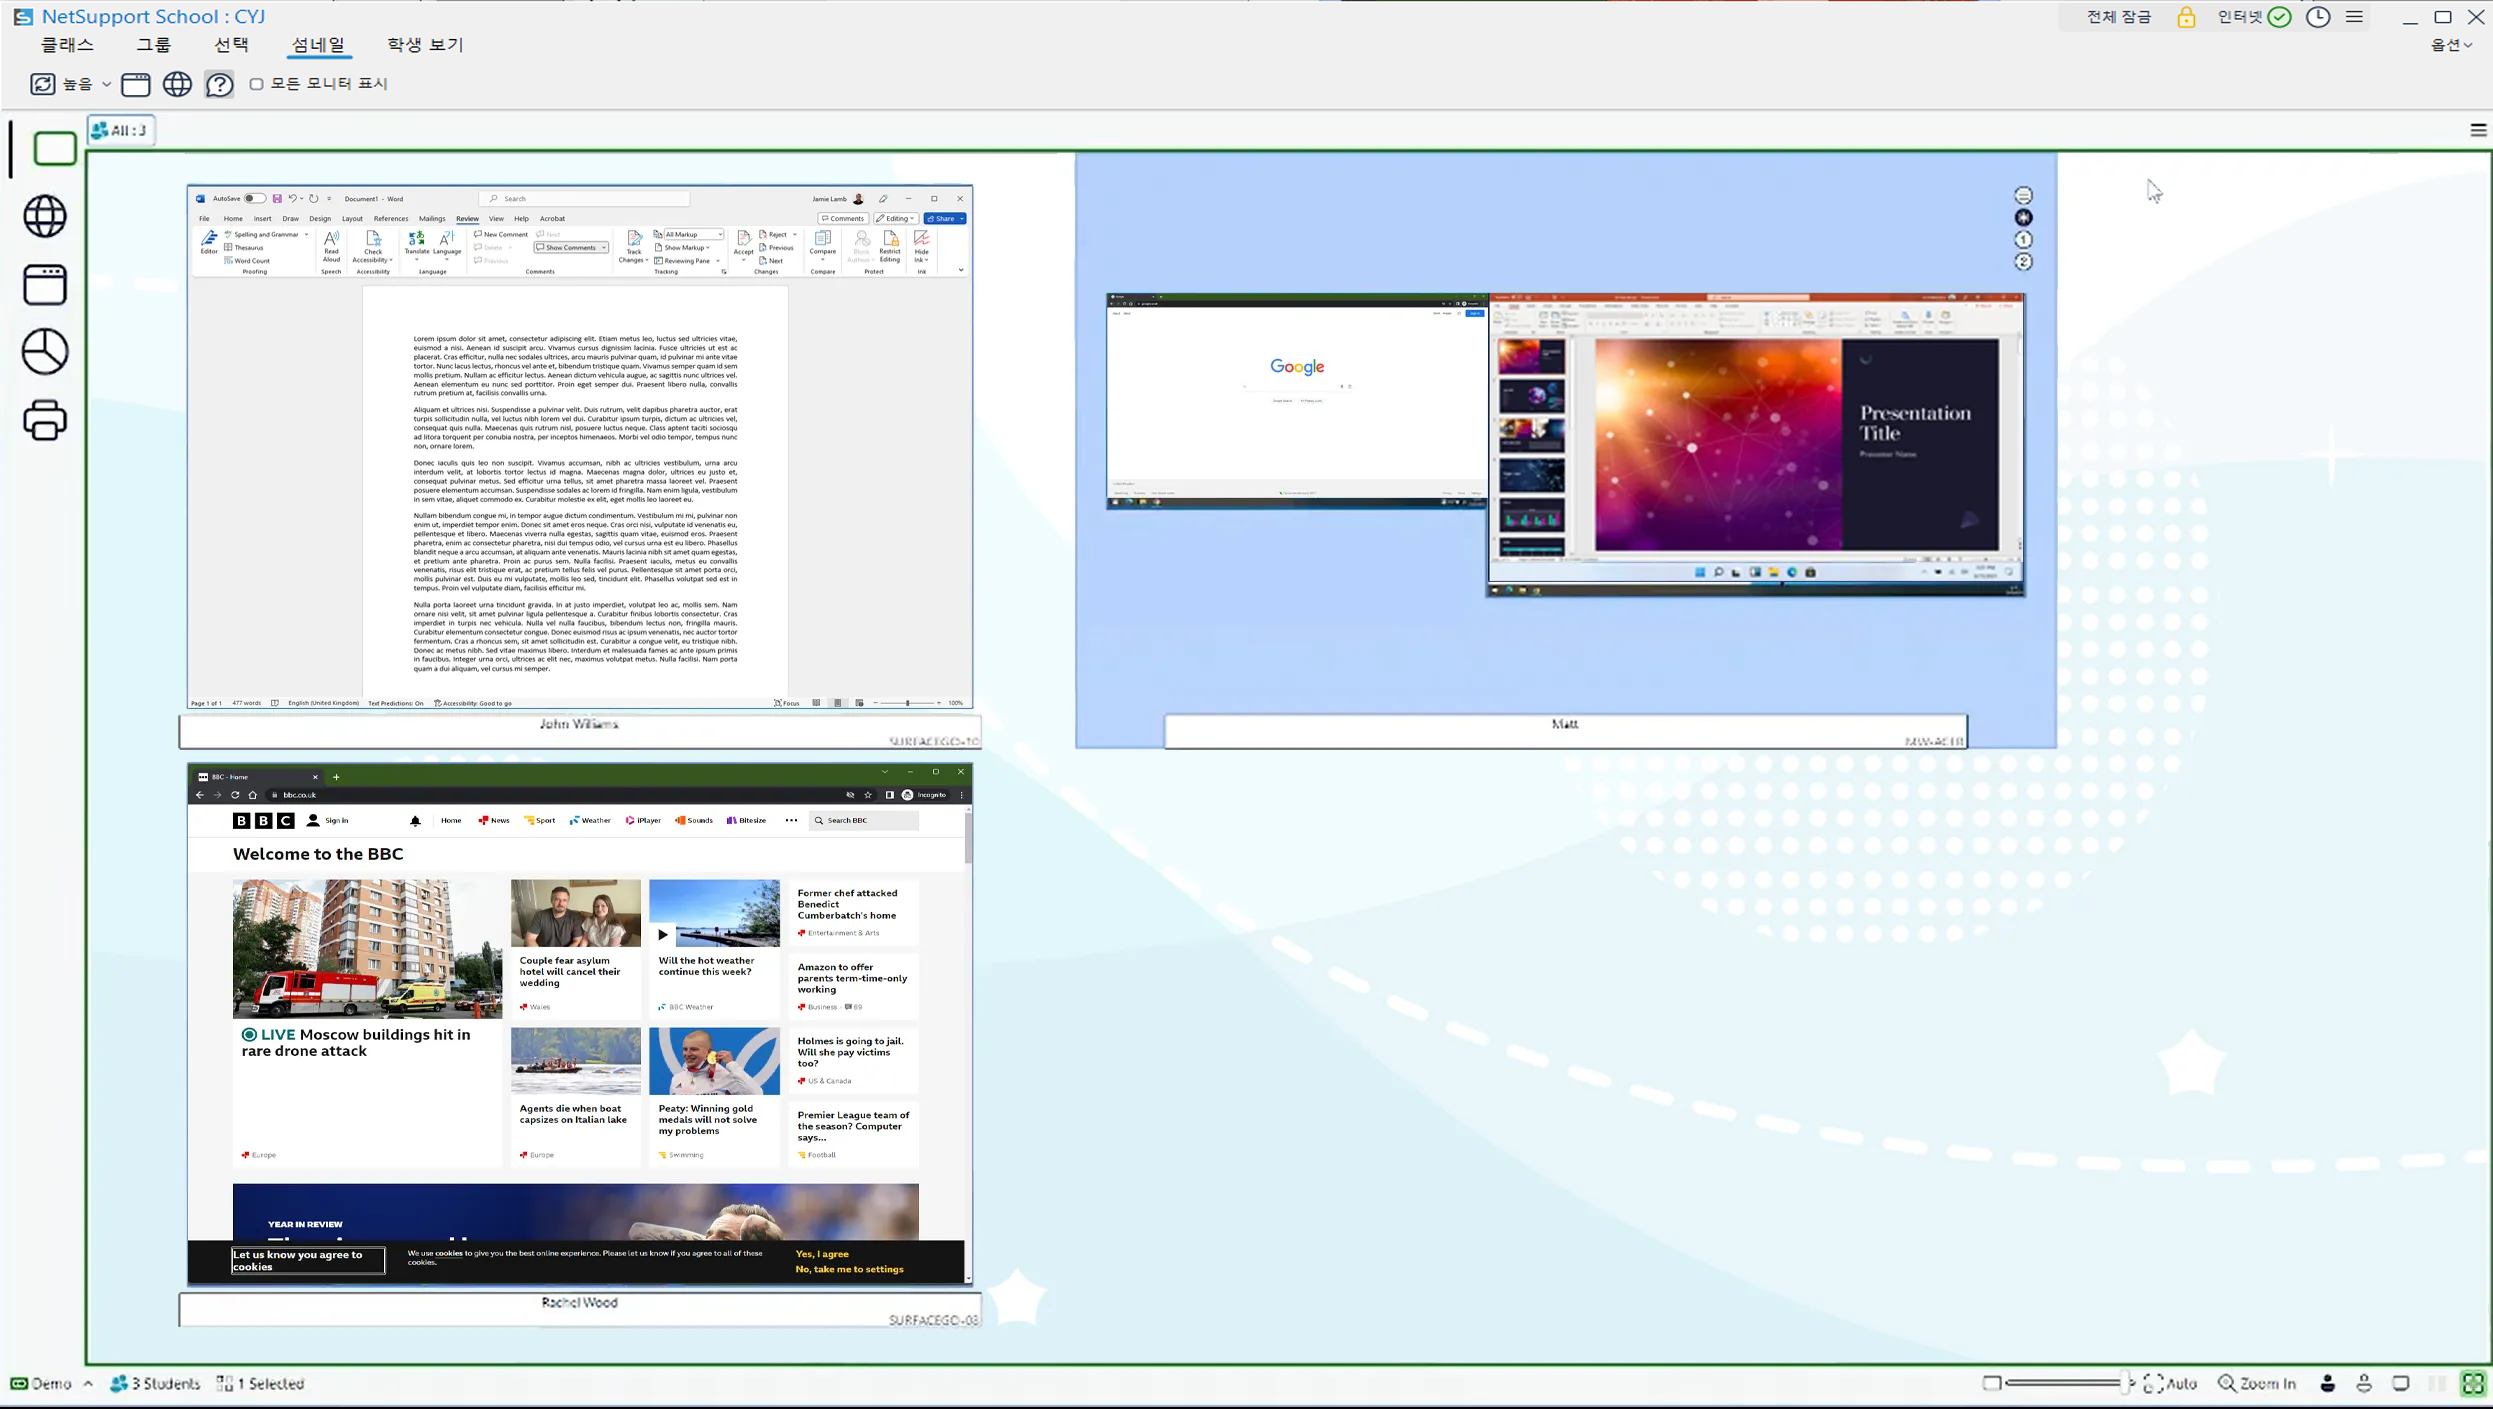The width and height of the screenshot is (2493, 1409).
Task: Click the All : 3 group button
Action: tap(121, 130)
